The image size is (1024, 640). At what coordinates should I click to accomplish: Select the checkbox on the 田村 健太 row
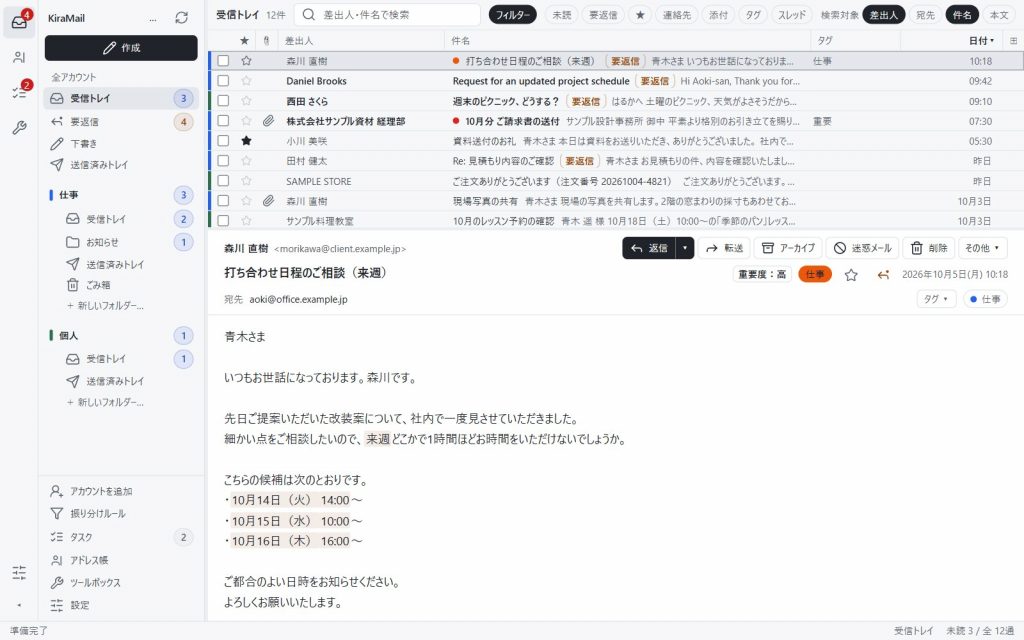tap(223, 161)
